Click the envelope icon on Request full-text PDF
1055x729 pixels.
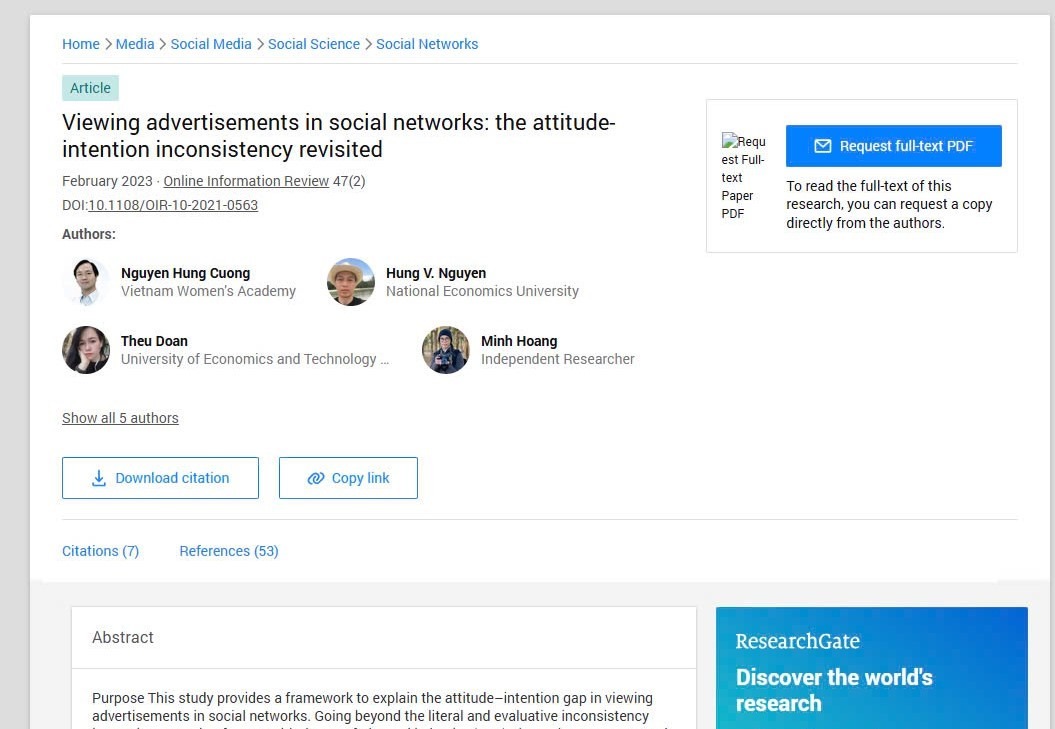pos(823,146)
